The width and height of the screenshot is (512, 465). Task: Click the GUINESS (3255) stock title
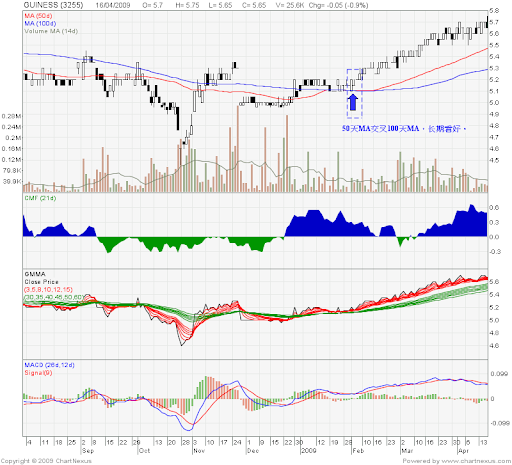pos(53,5)
